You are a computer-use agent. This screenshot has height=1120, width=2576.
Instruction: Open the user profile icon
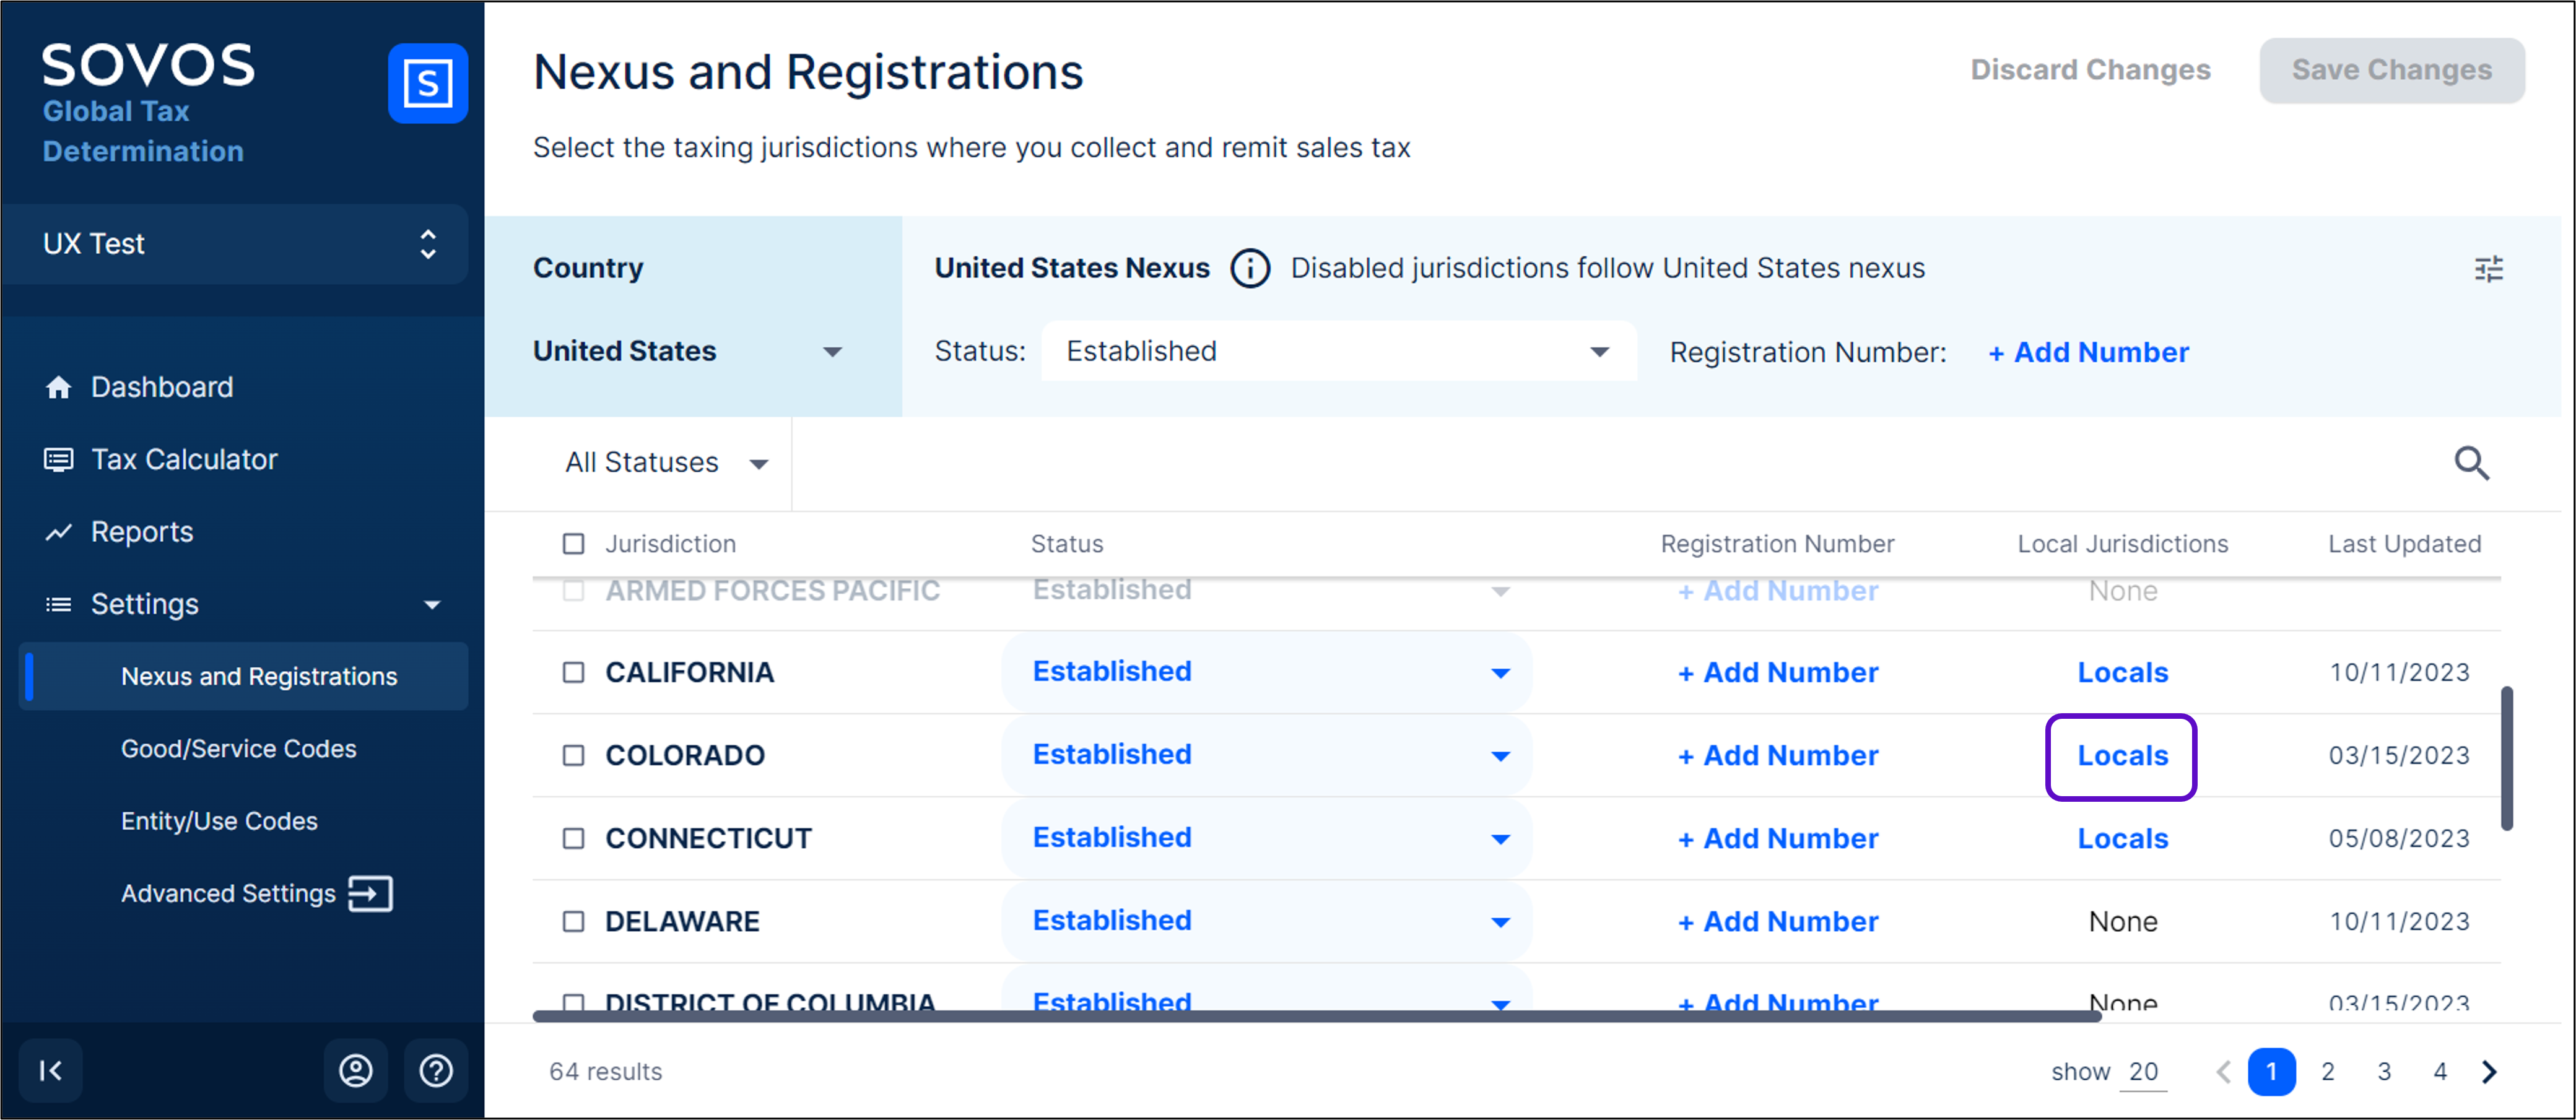point(355,1070)
